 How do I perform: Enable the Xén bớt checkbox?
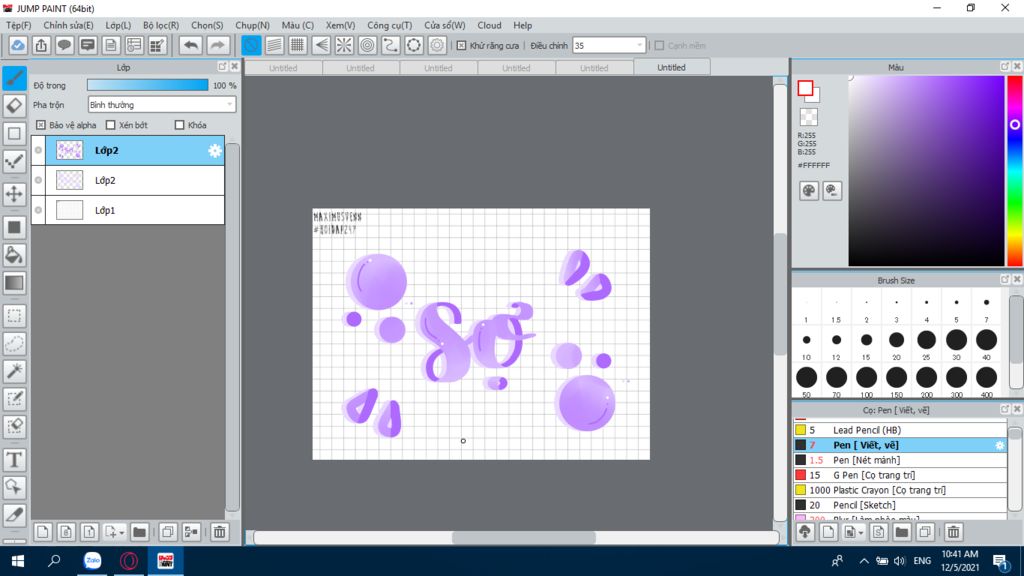tap(110, 125)
